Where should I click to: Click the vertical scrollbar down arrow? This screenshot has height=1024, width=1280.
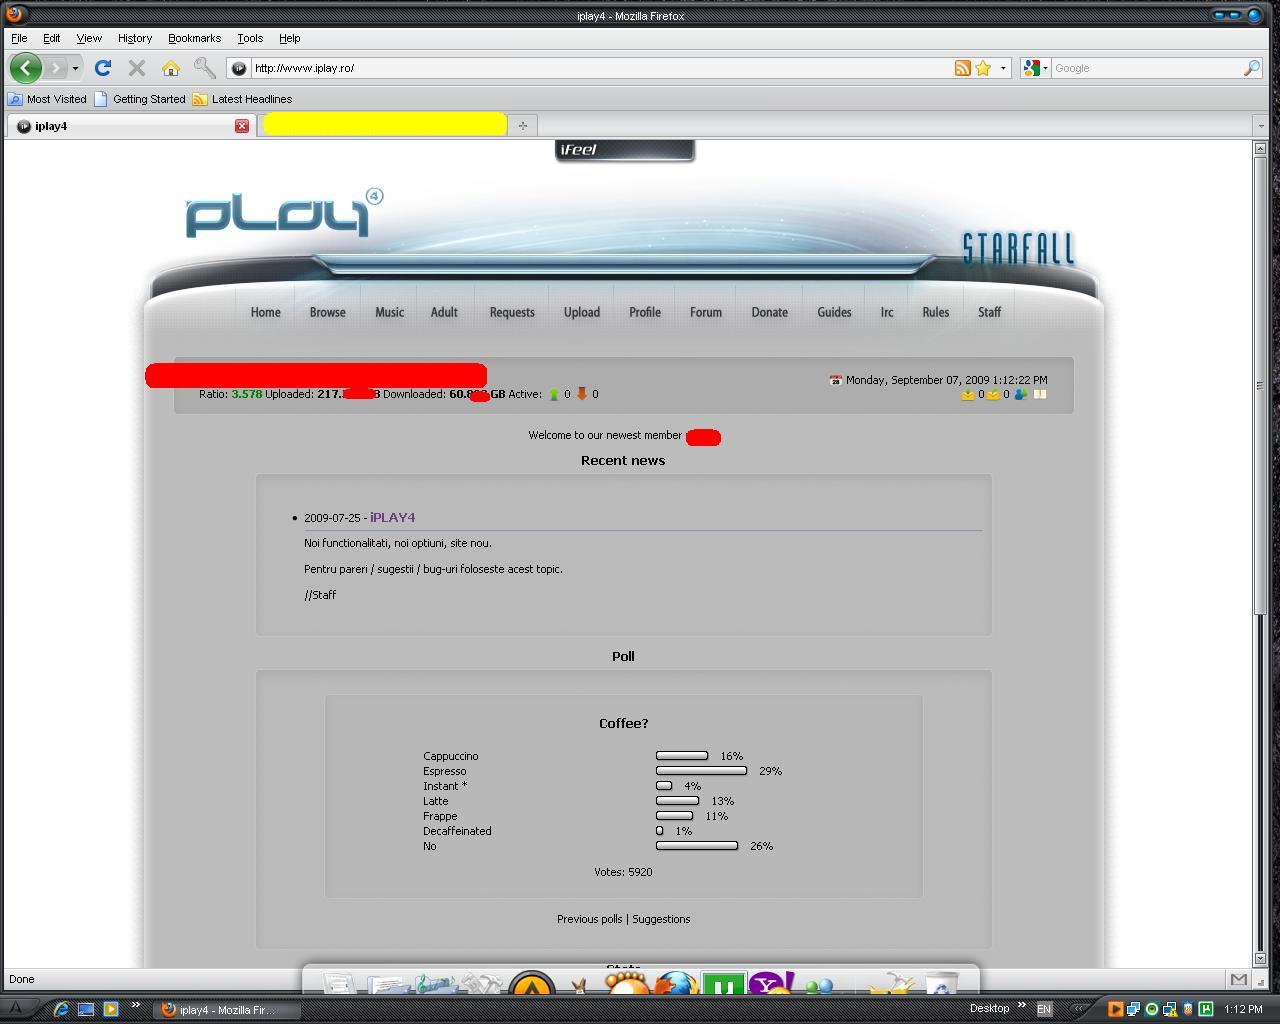1260,958
